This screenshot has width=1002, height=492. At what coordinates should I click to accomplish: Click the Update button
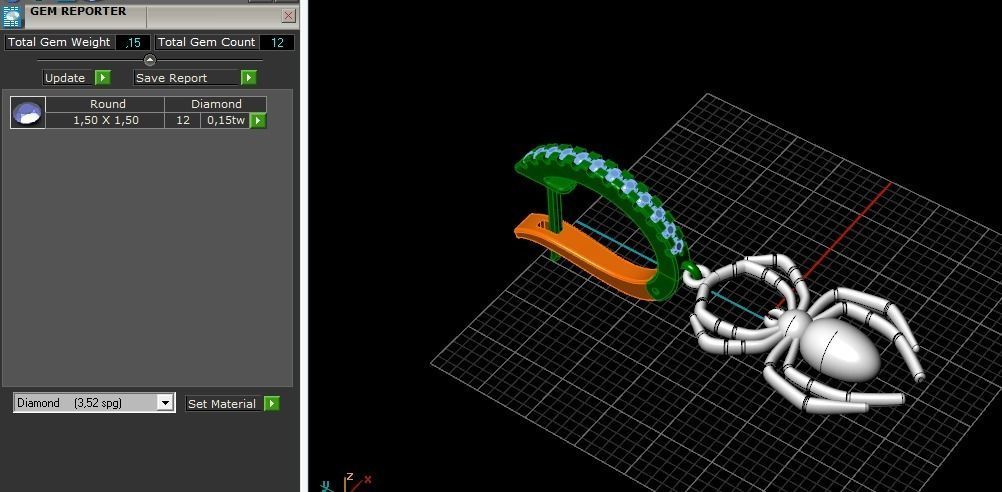click(x=69, y=78)
